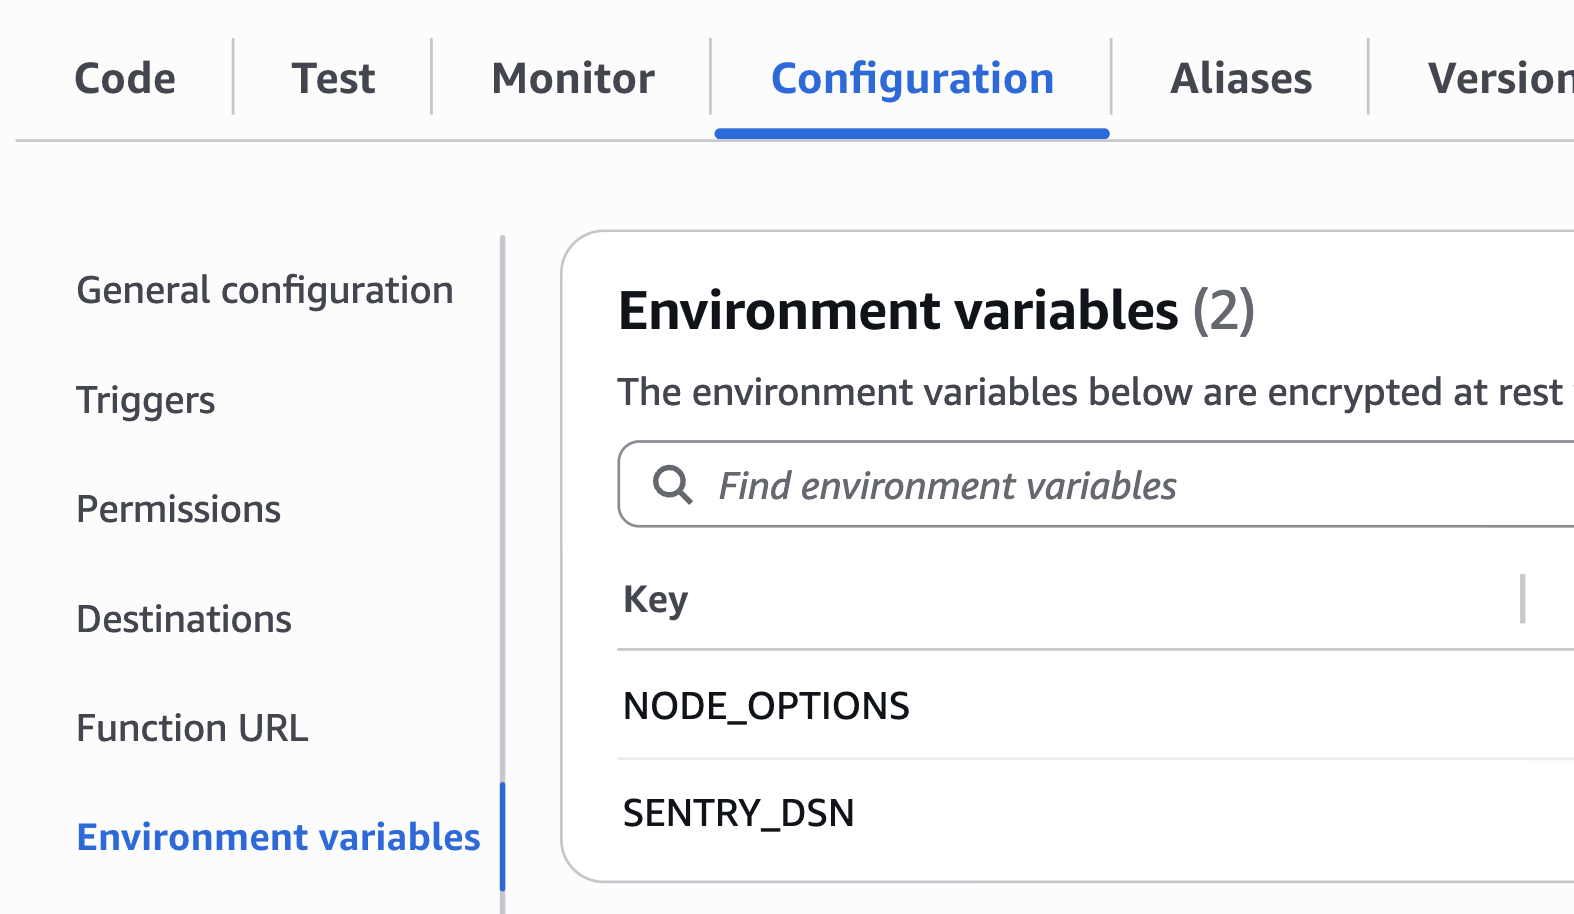This screenshot has height=914, width=1574.
Task: Switch to the Test tab
Action: coord(333,78)
